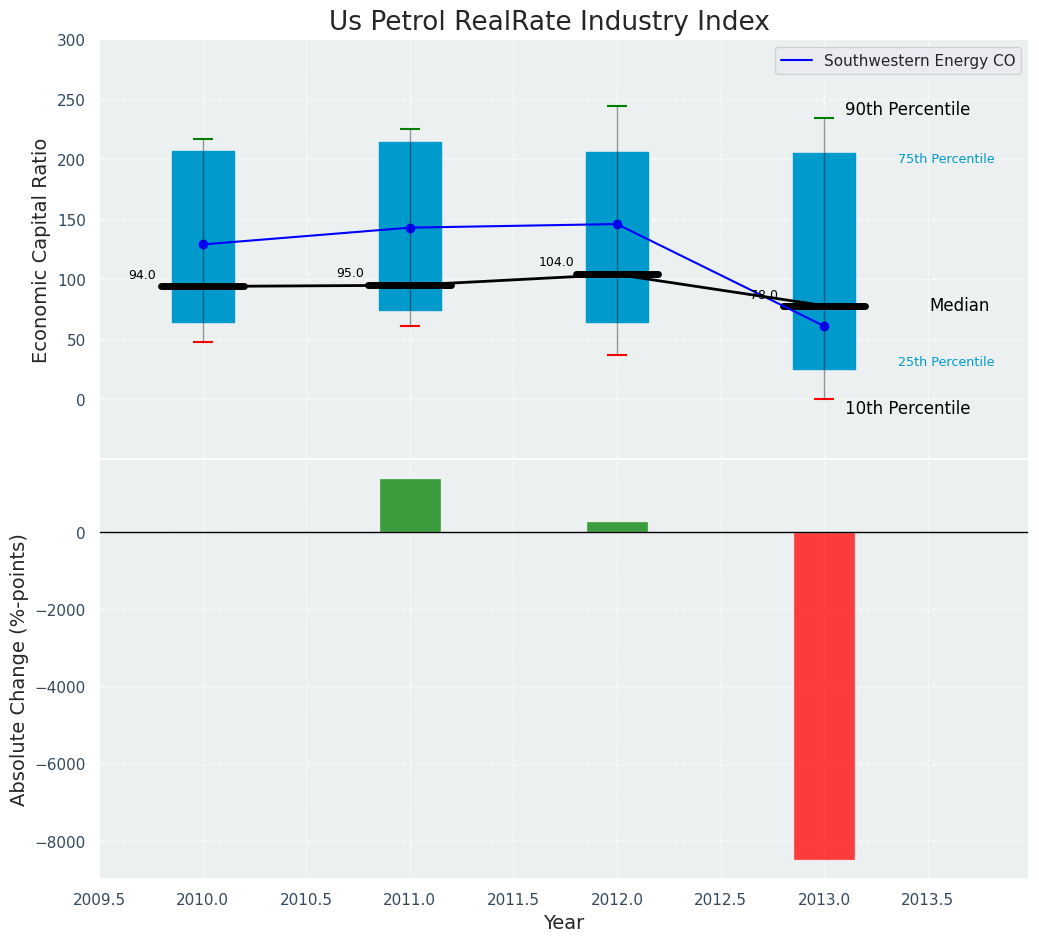Click the blue legend line sample
The height and width of the screenshot is (942, 1039).
tap(798, 61)
